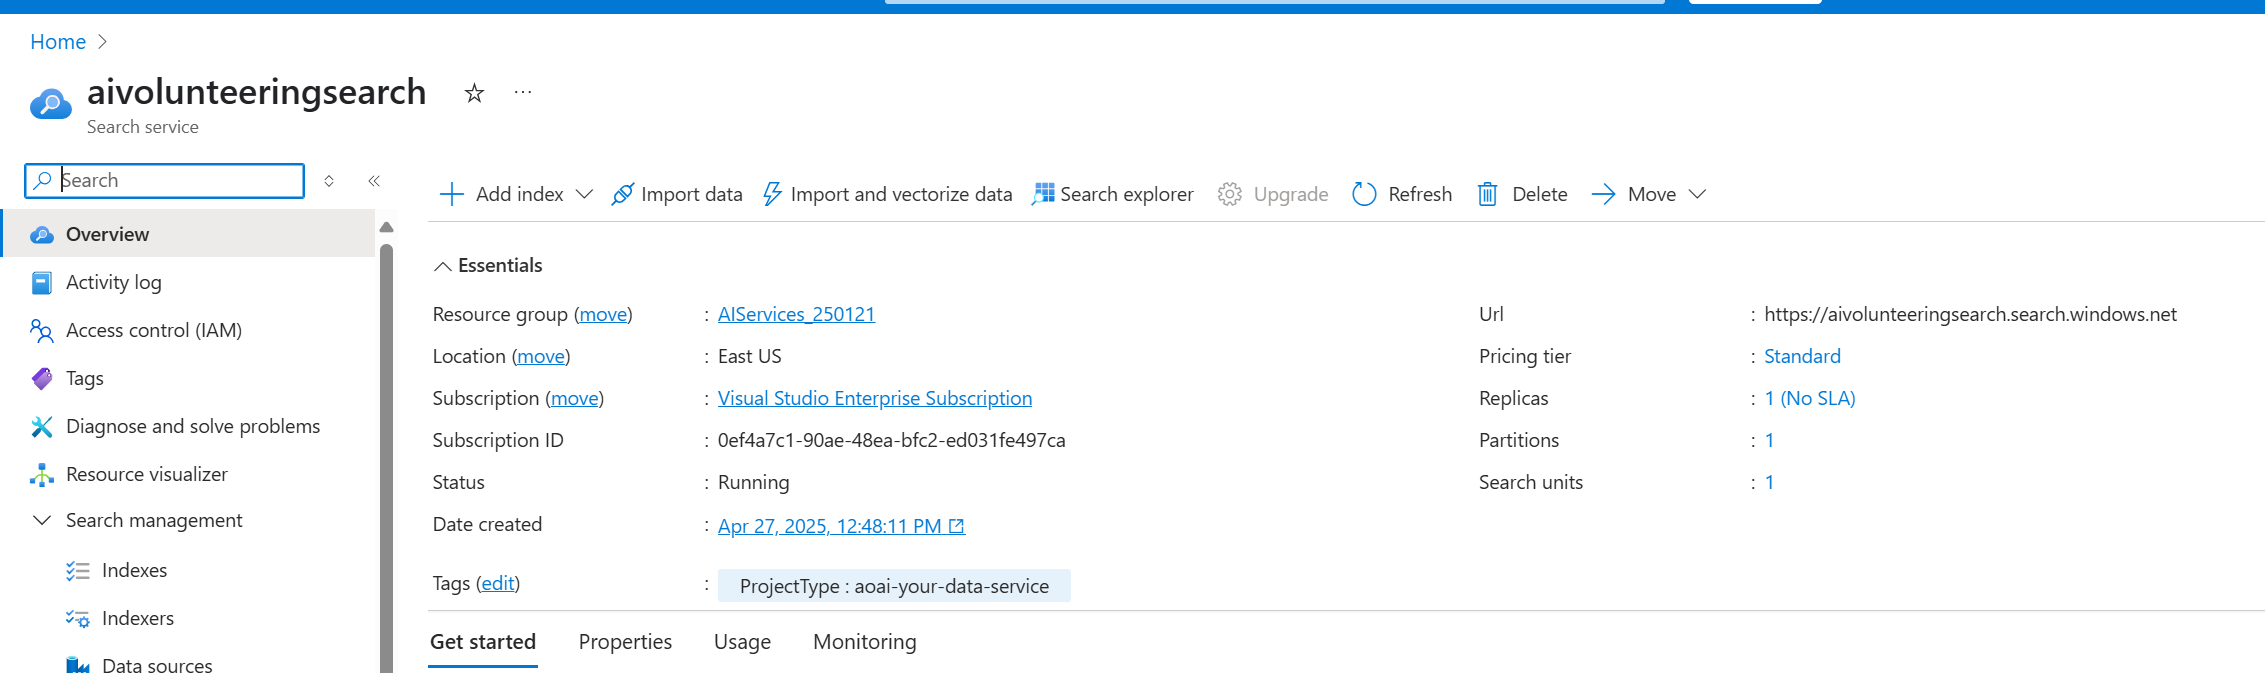Click the Tags purple tag icon
2265x673 pixels.
(42, 378)
